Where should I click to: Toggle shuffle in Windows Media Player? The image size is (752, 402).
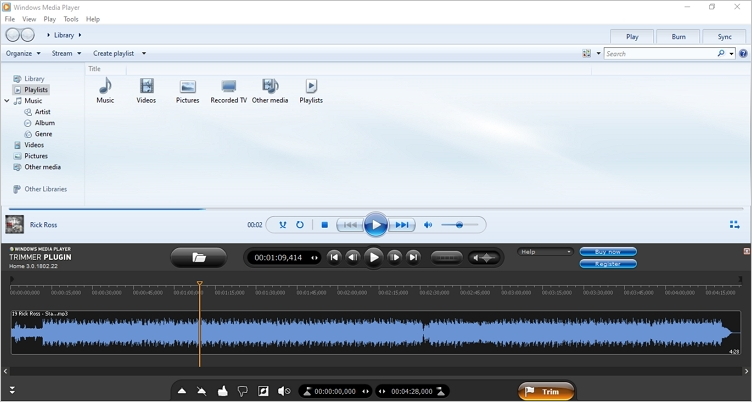click(282, 225)
